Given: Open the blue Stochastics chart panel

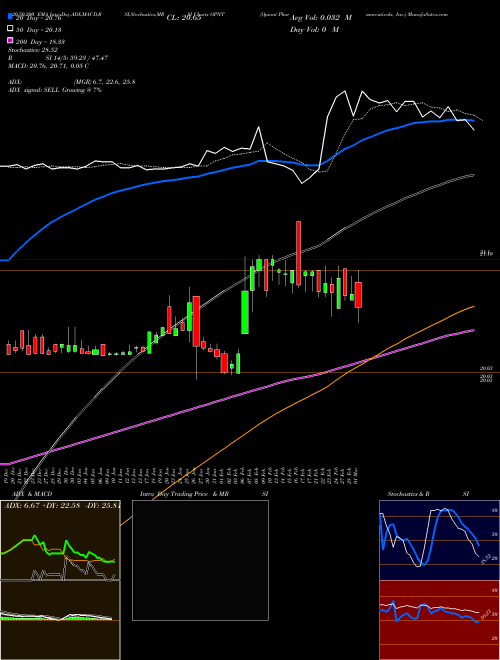Looking at the screenshot, I should [x=439, y=540].
